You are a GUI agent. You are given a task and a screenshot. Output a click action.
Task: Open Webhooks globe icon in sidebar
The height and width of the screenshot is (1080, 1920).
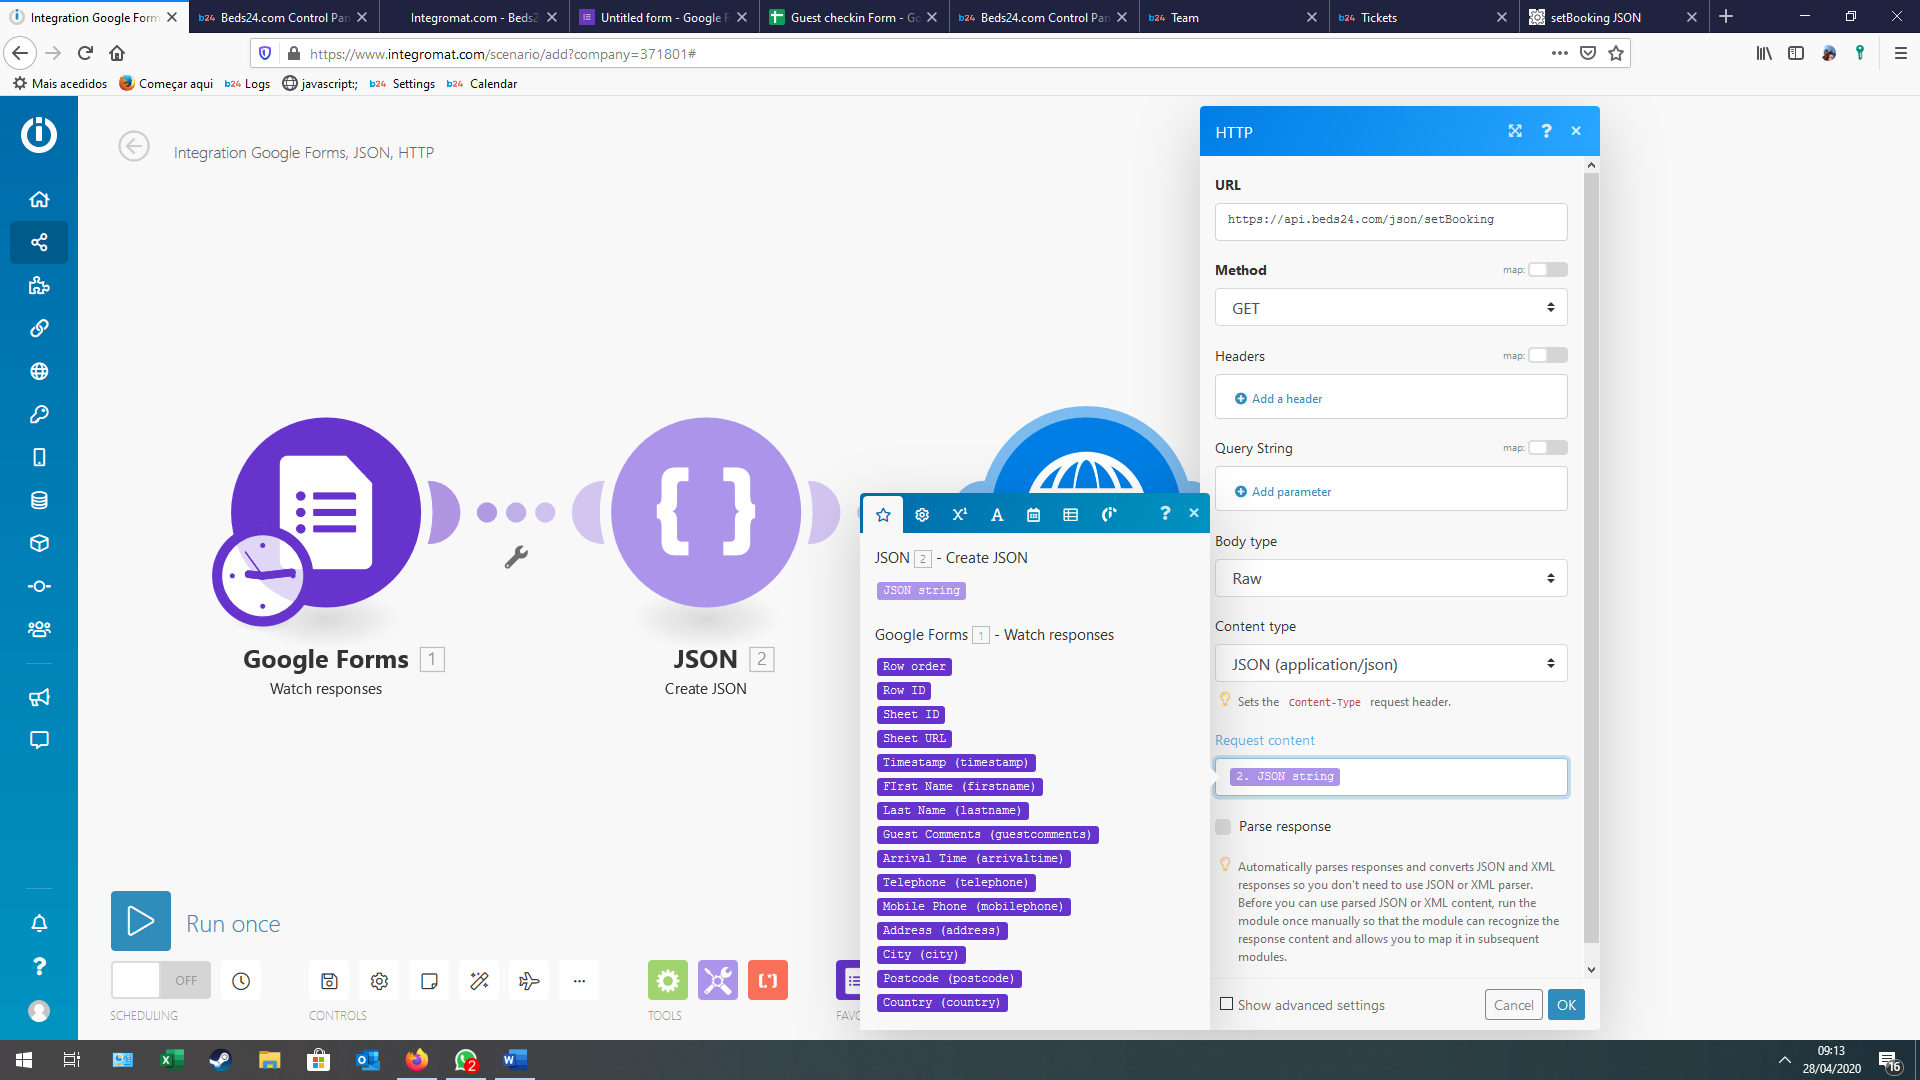tap(39, 371)
